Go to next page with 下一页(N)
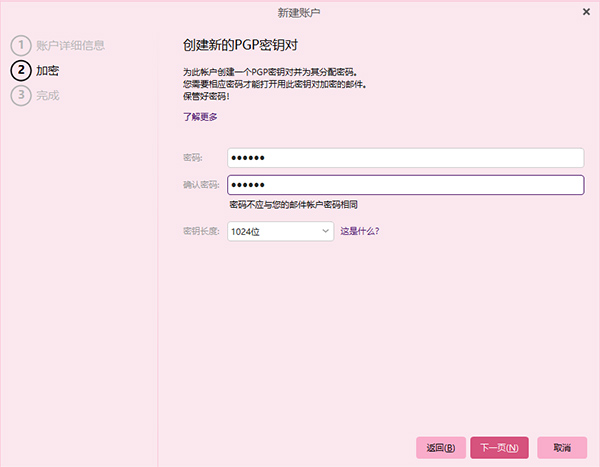The width and height of the screenshot is (600, 467). pyautogui.click(x=499, y=447)
